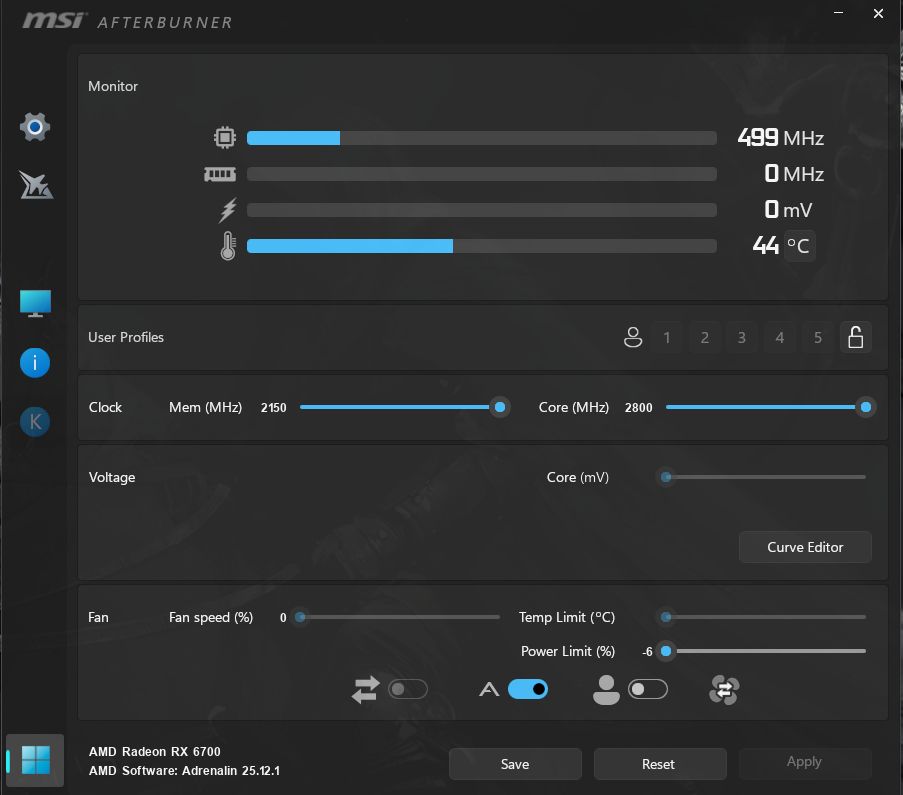Select user profile slot 1
The width and height of the screenshot is (903, 795).
point(667,337)
